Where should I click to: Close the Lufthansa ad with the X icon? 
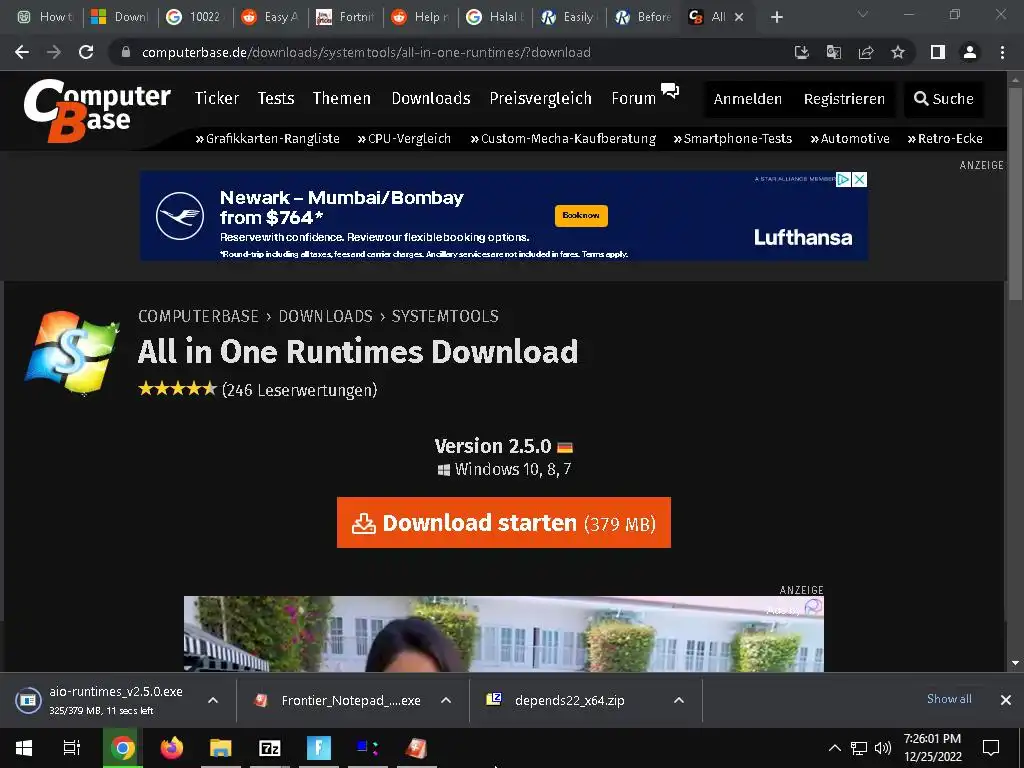tap(859, 180)
